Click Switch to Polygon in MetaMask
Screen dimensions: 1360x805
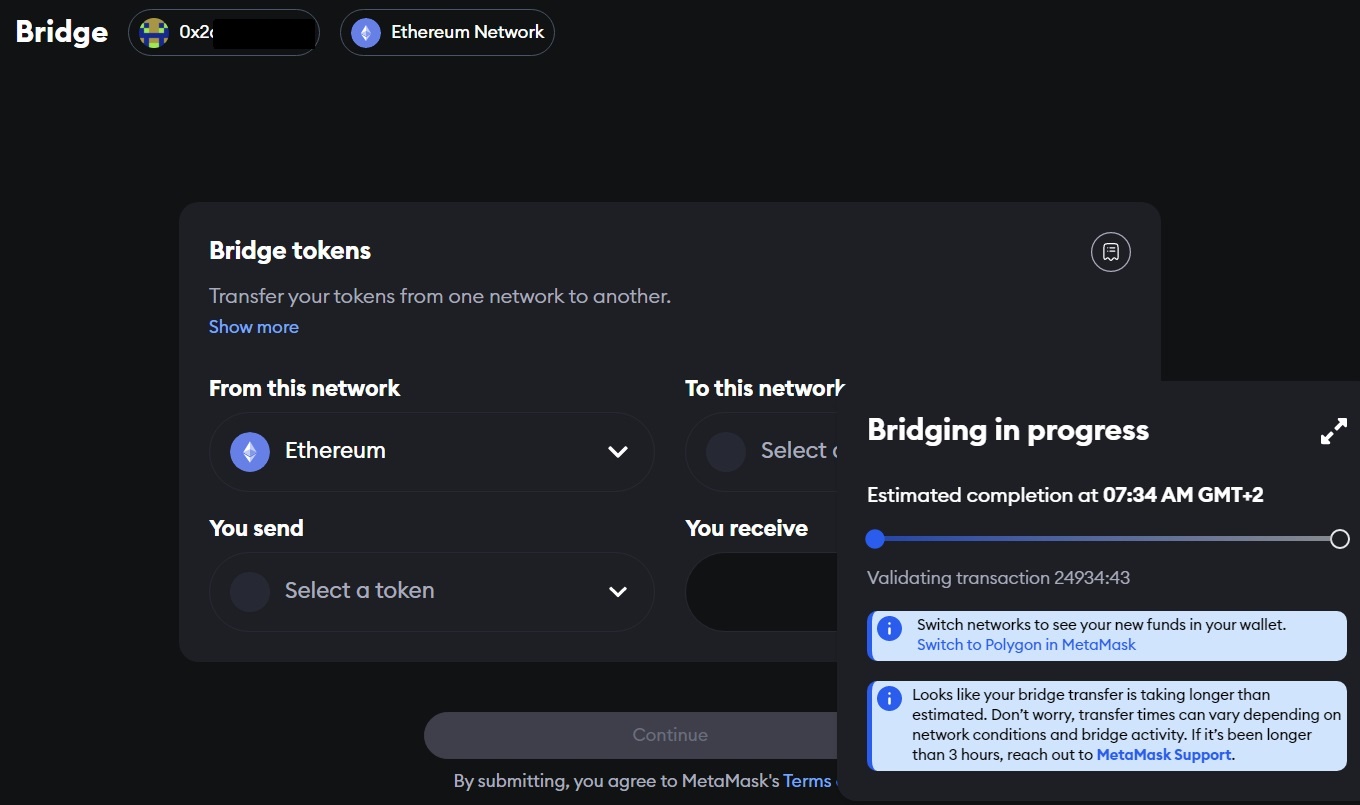click(1026, 645)
